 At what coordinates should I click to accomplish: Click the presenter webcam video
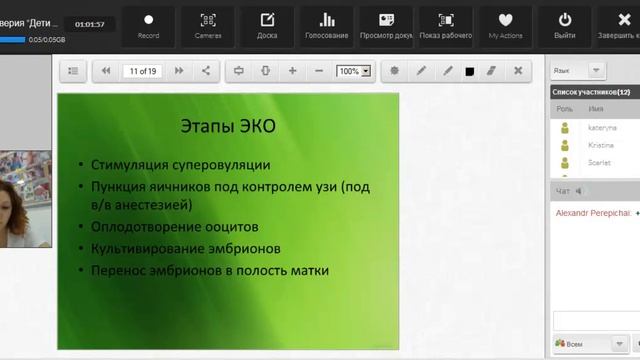[26, 199]
